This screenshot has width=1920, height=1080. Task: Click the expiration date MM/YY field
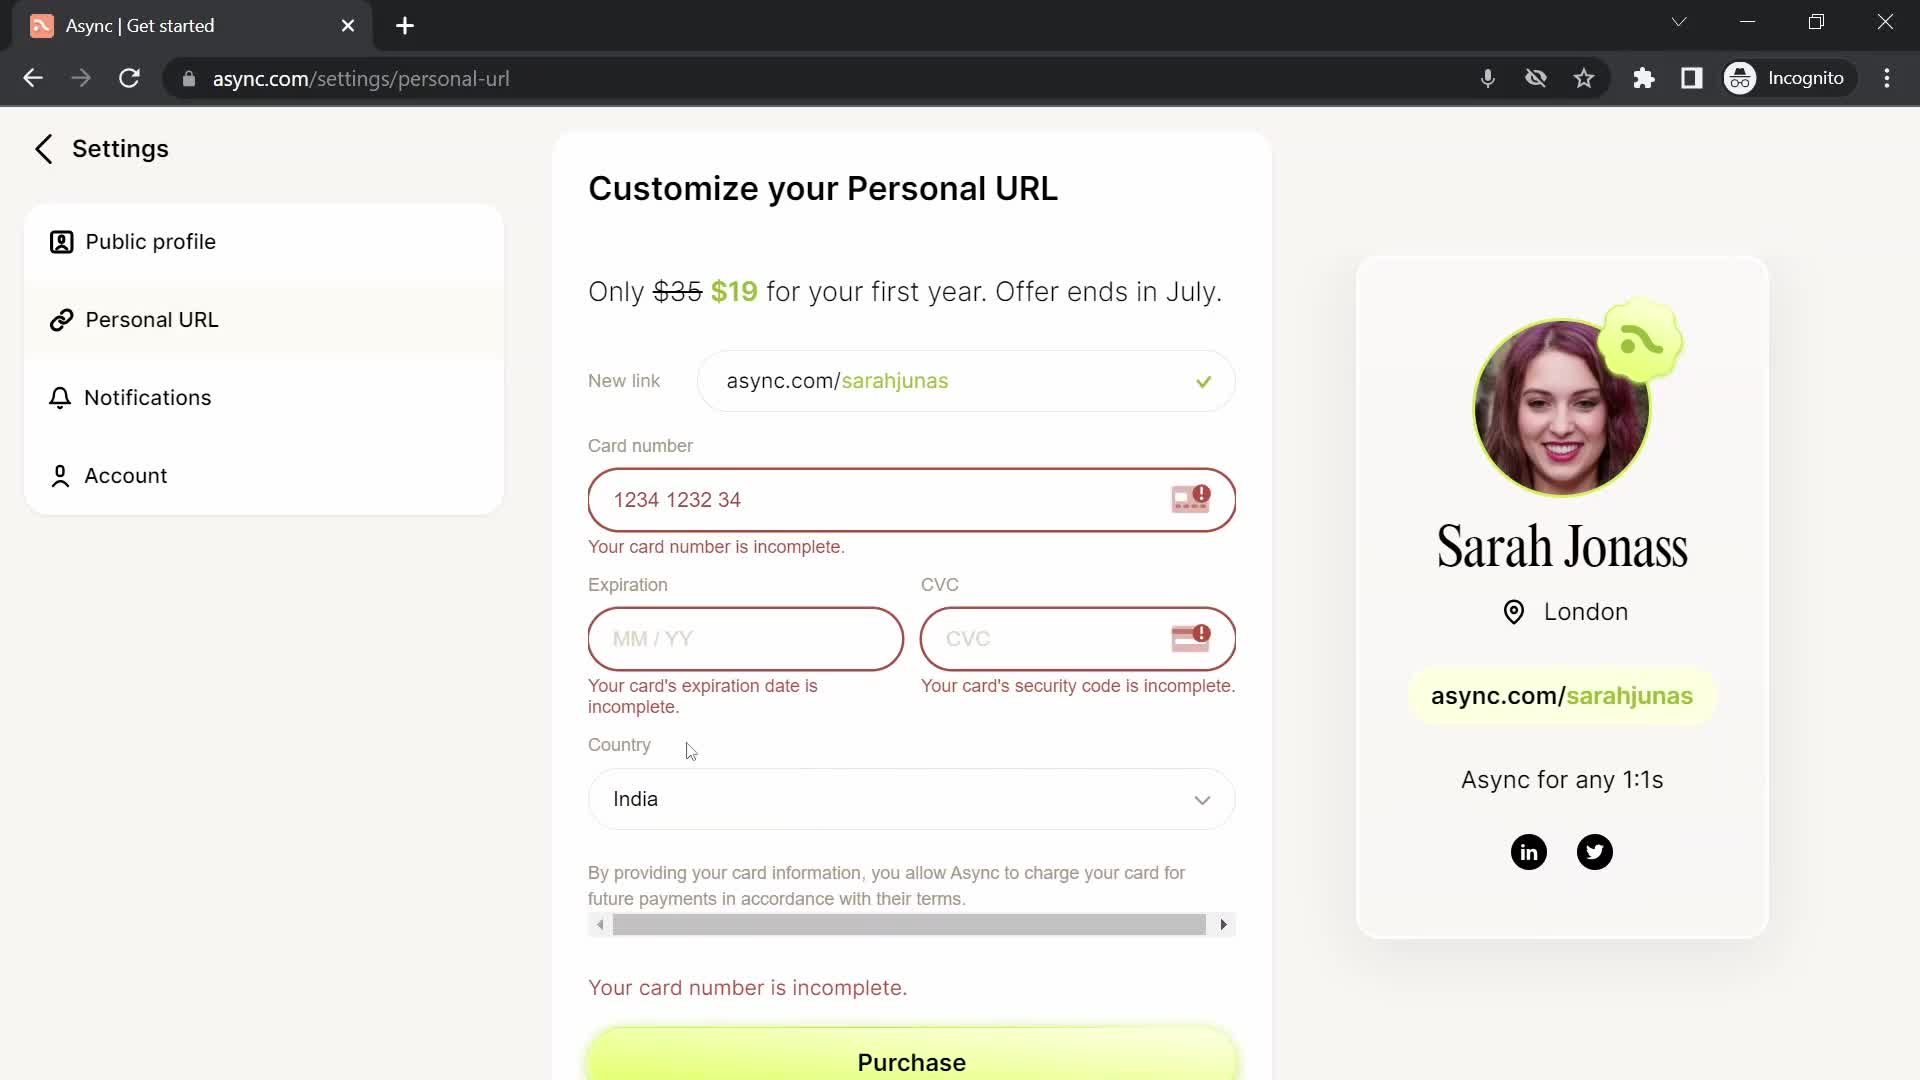[746, 640]
